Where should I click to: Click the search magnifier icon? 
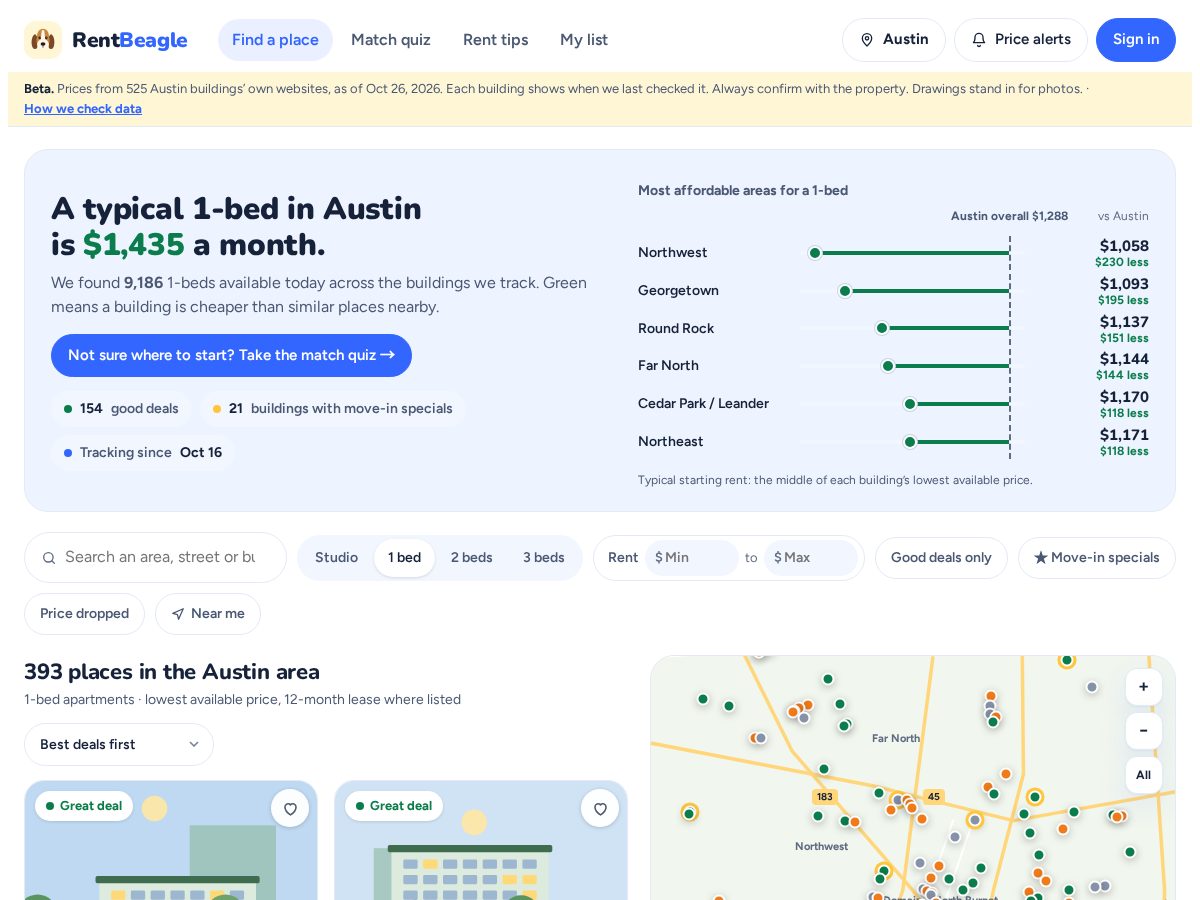[49, 558]
